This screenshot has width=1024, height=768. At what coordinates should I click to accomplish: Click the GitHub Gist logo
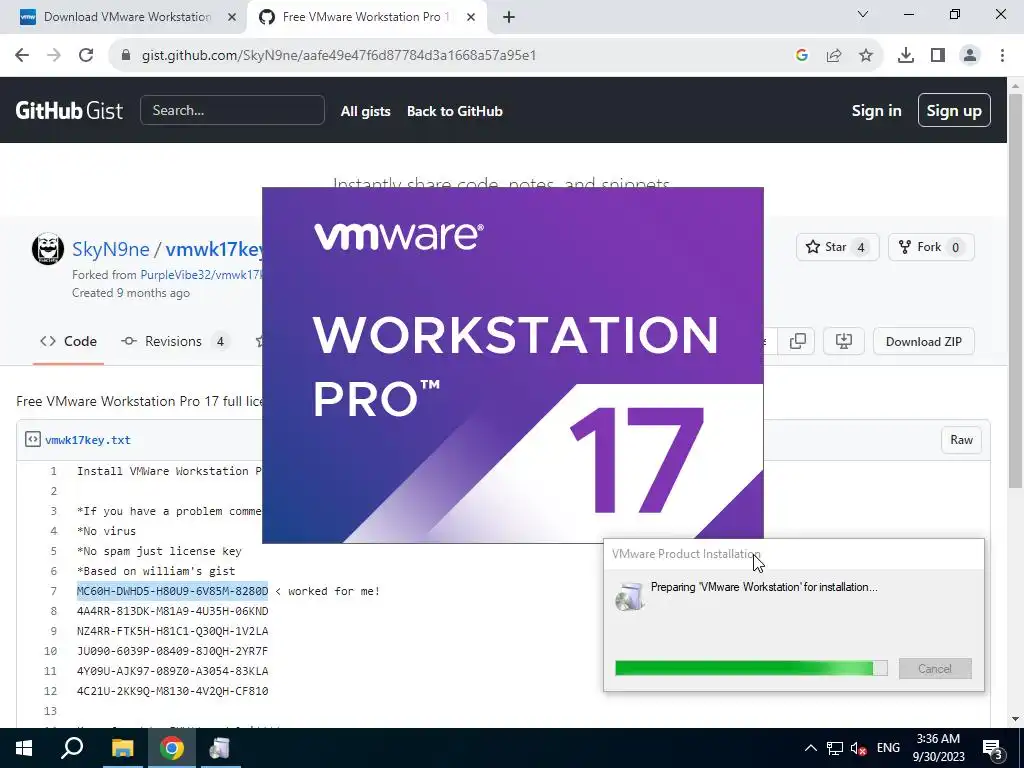click(69, 110)
